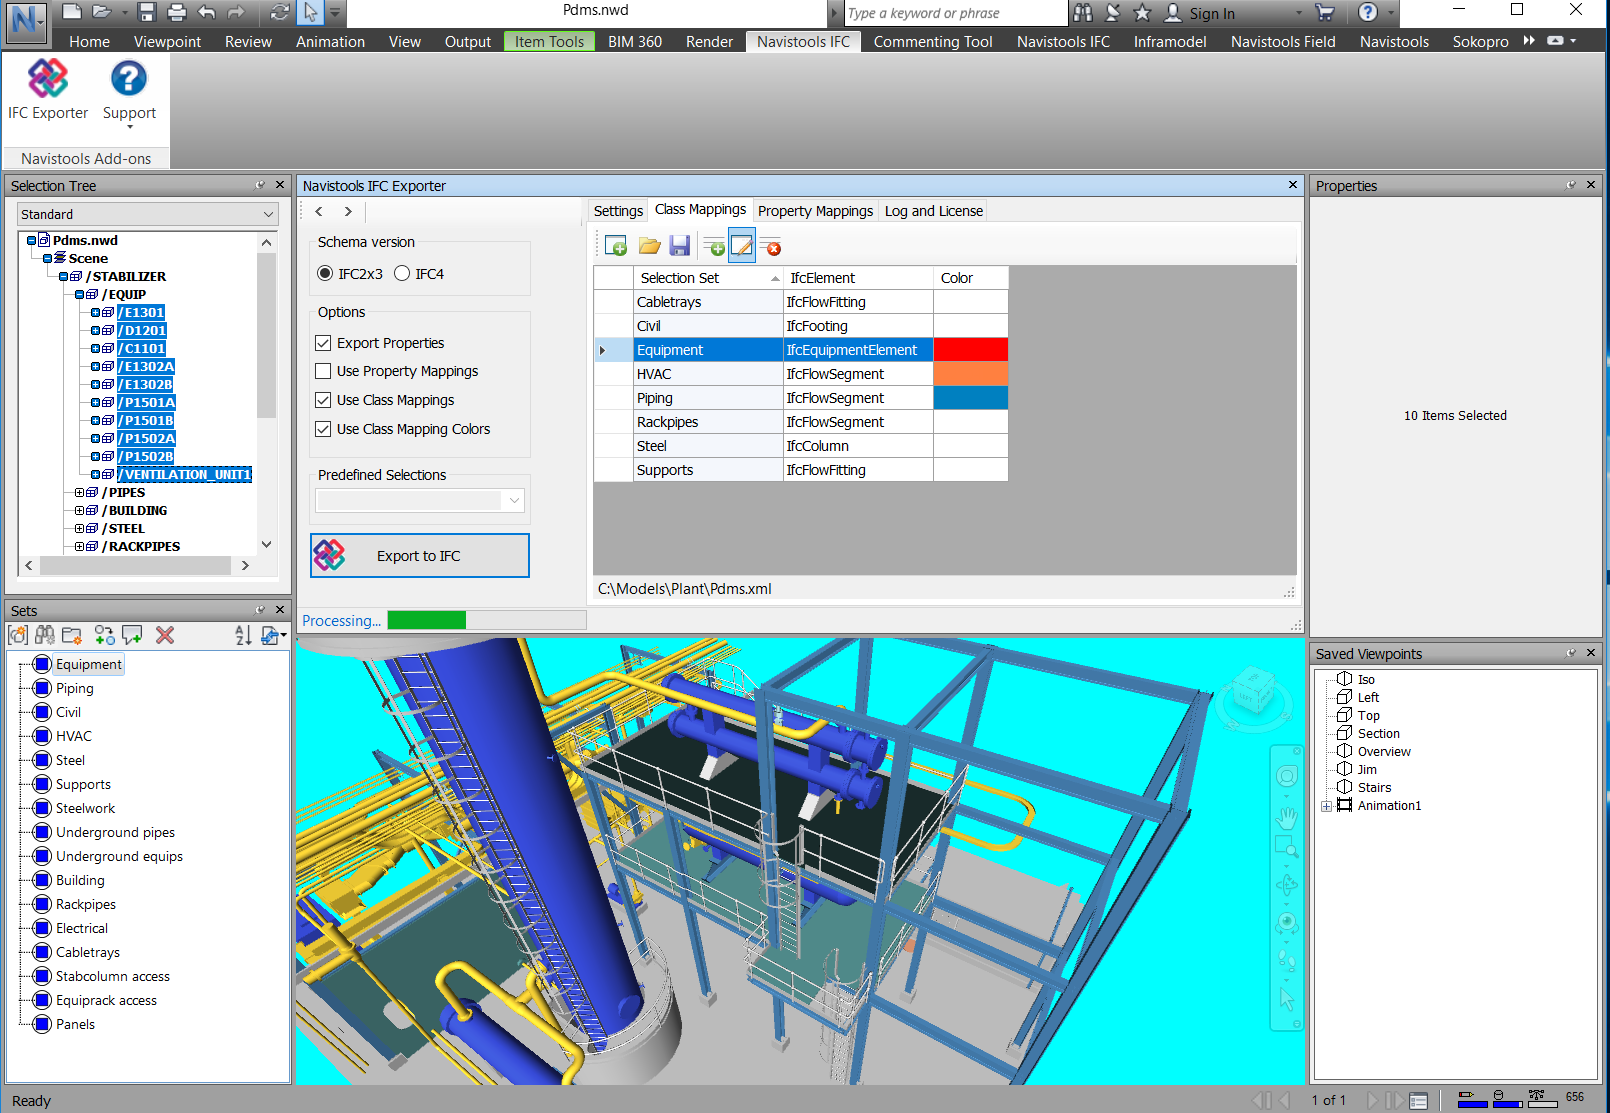Uncheck Export Properties option
Screen dimensions: 1610x1113
[x=323, y=343]
